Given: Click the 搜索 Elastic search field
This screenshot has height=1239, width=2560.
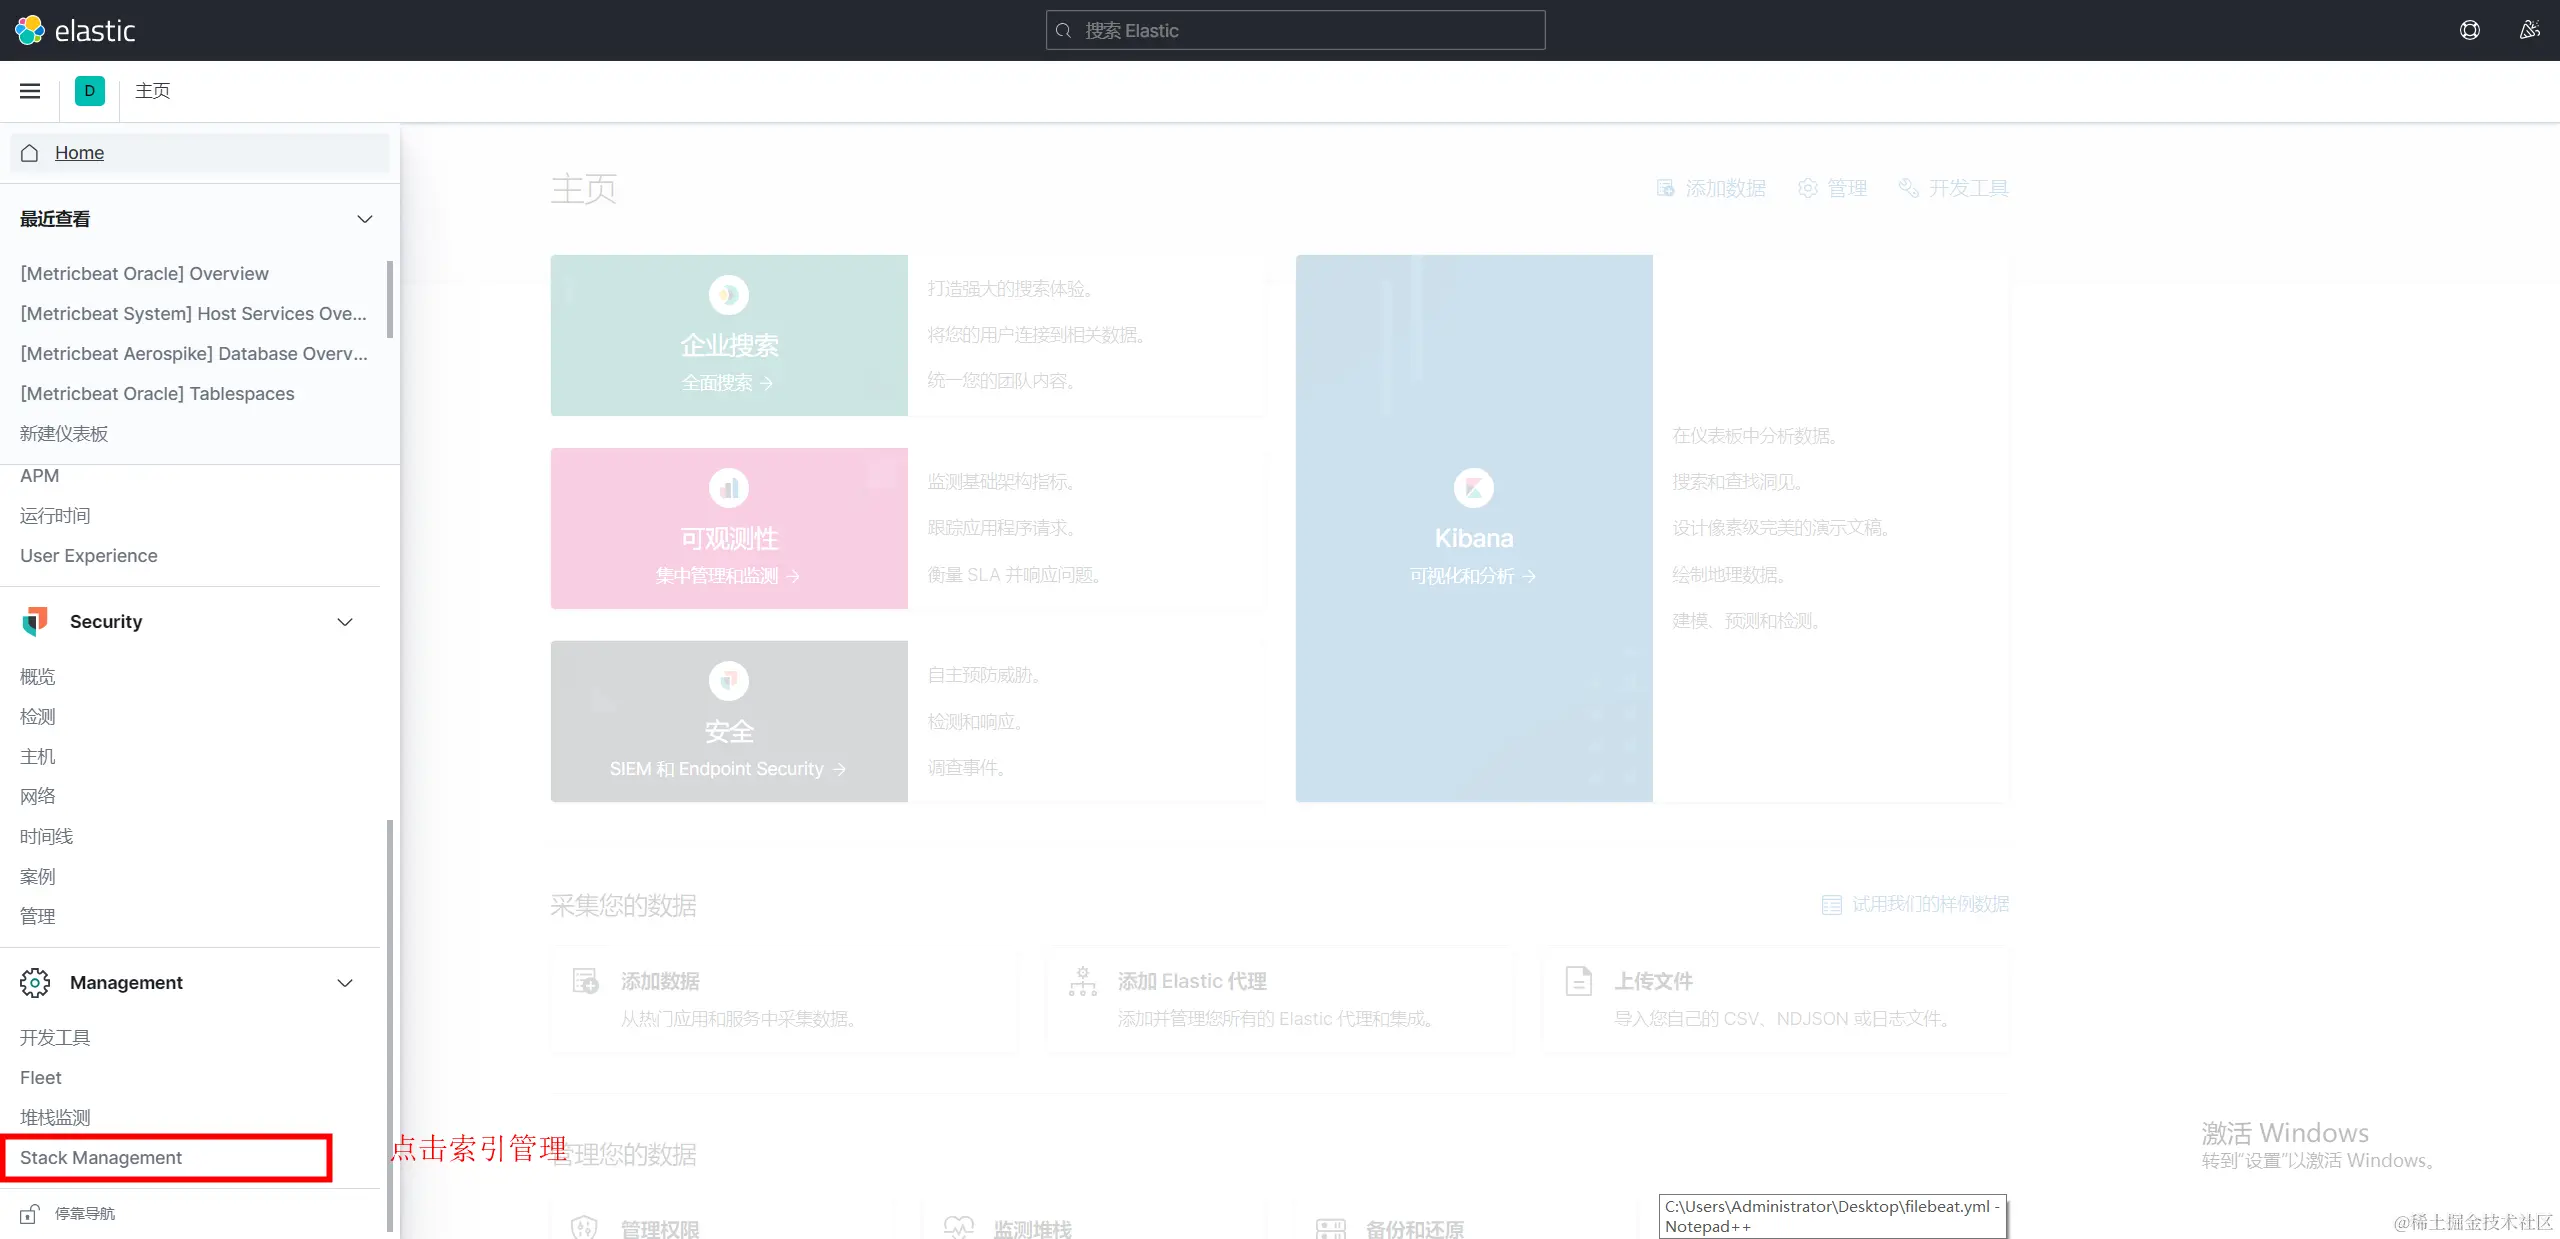Looking at the screenshot, I should [1295, 30].
